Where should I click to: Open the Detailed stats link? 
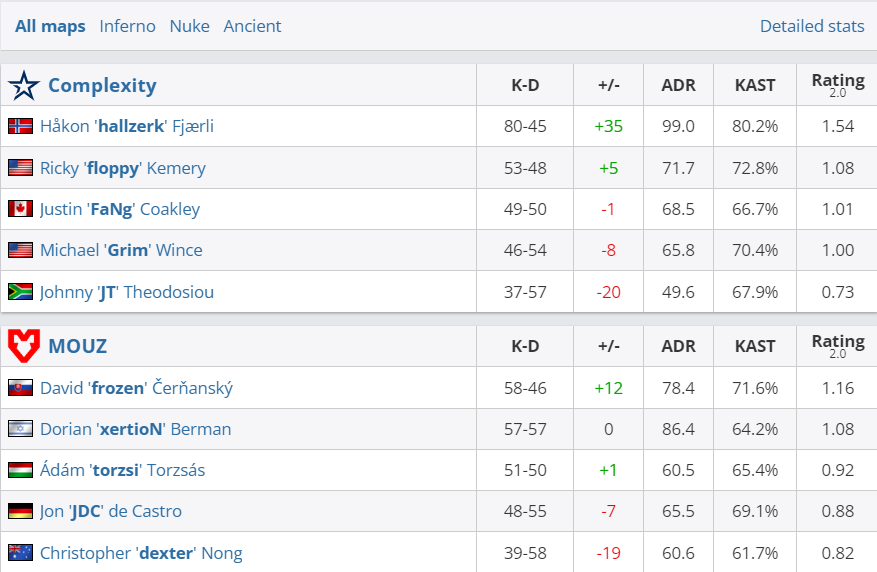[x=811, y=26]
